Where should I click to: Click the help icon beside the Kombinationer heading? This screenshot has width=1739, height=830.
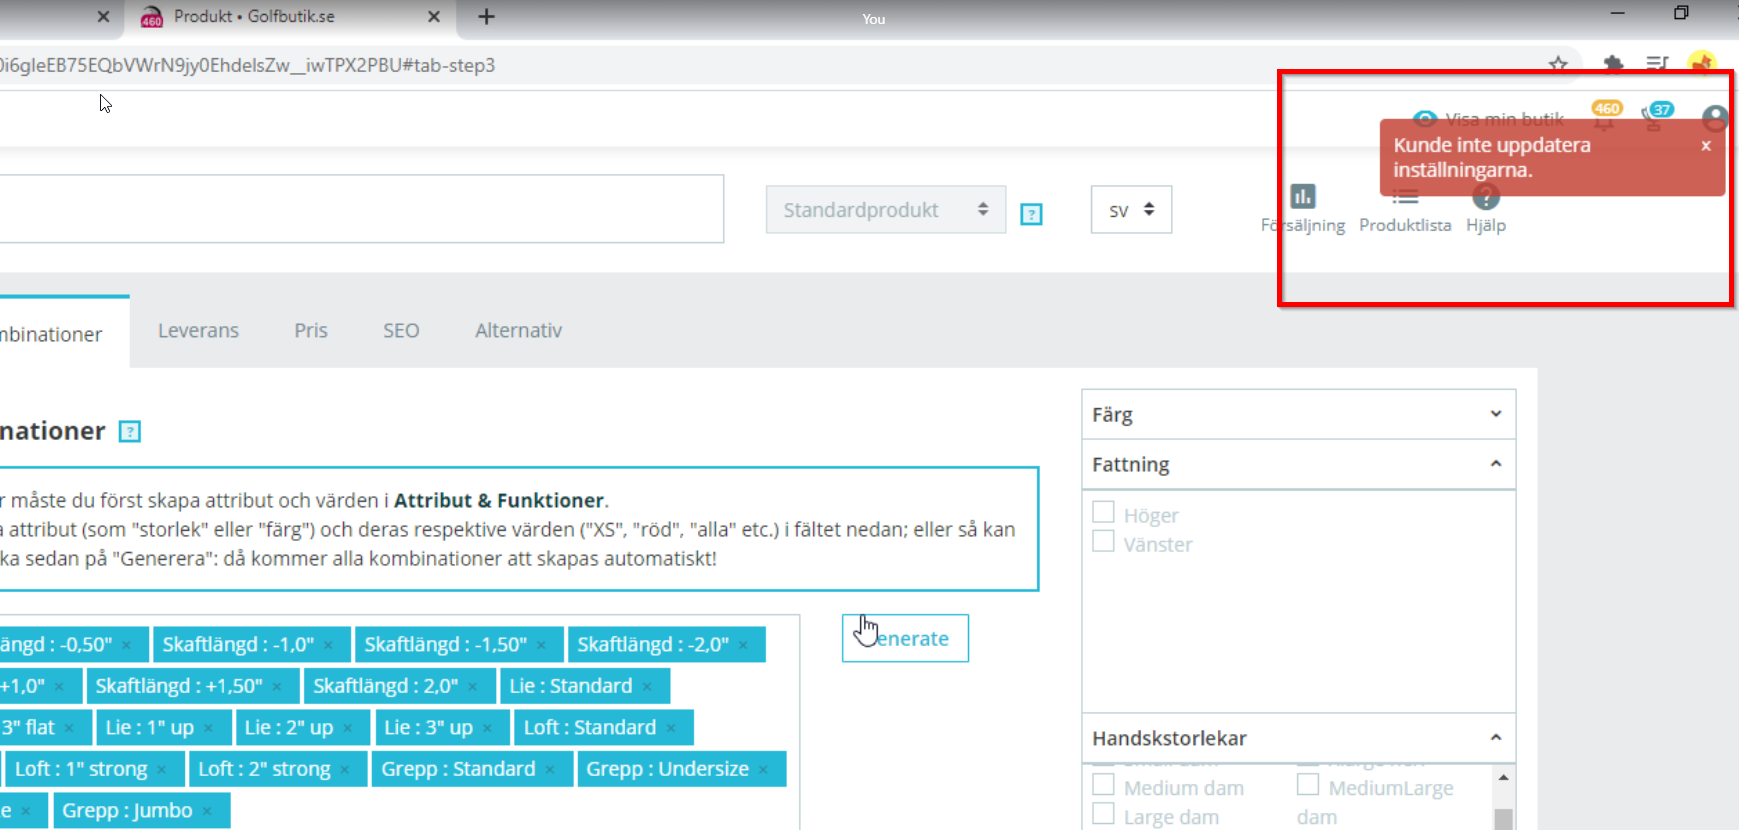(130, 431)
